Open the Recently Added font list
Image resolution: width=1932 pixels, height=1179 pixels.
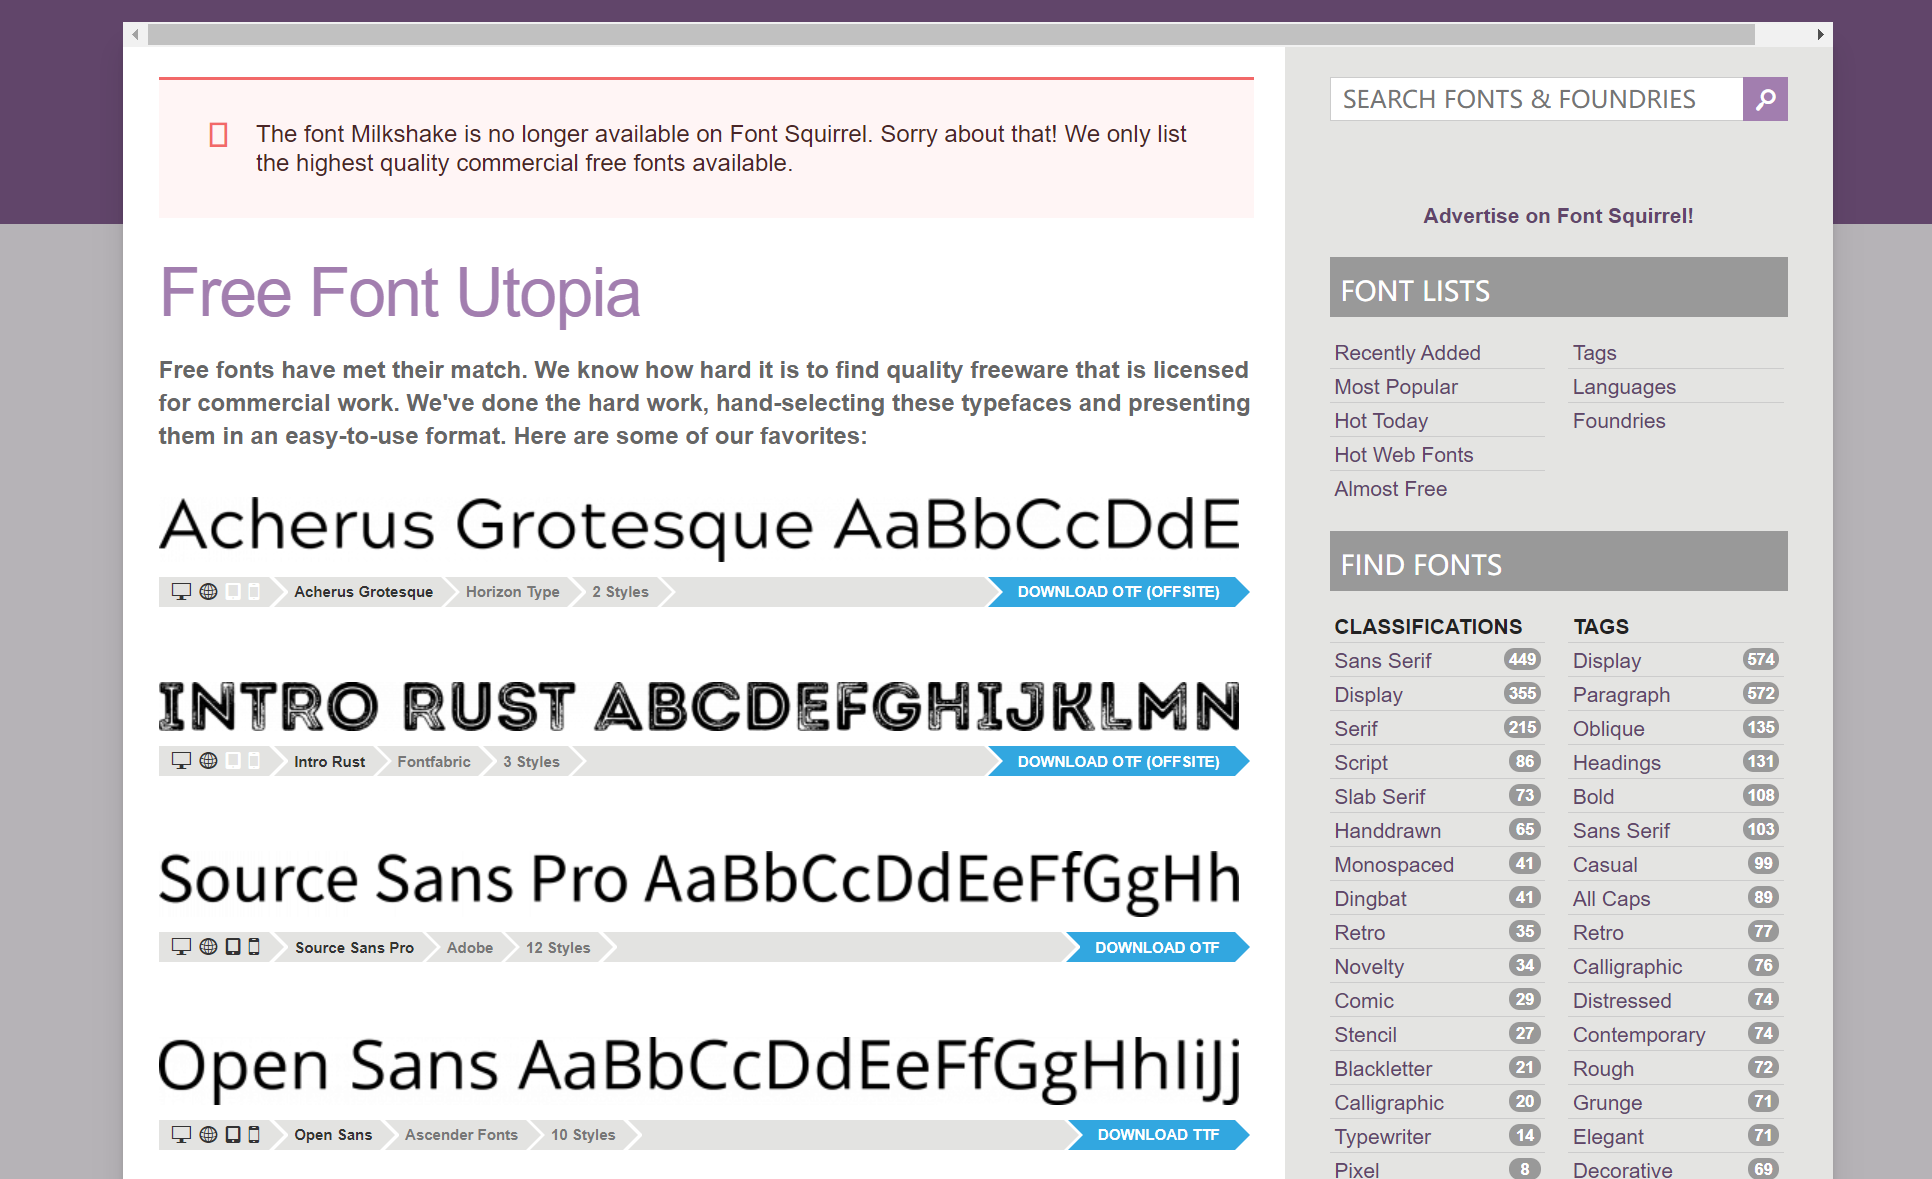1407,353
